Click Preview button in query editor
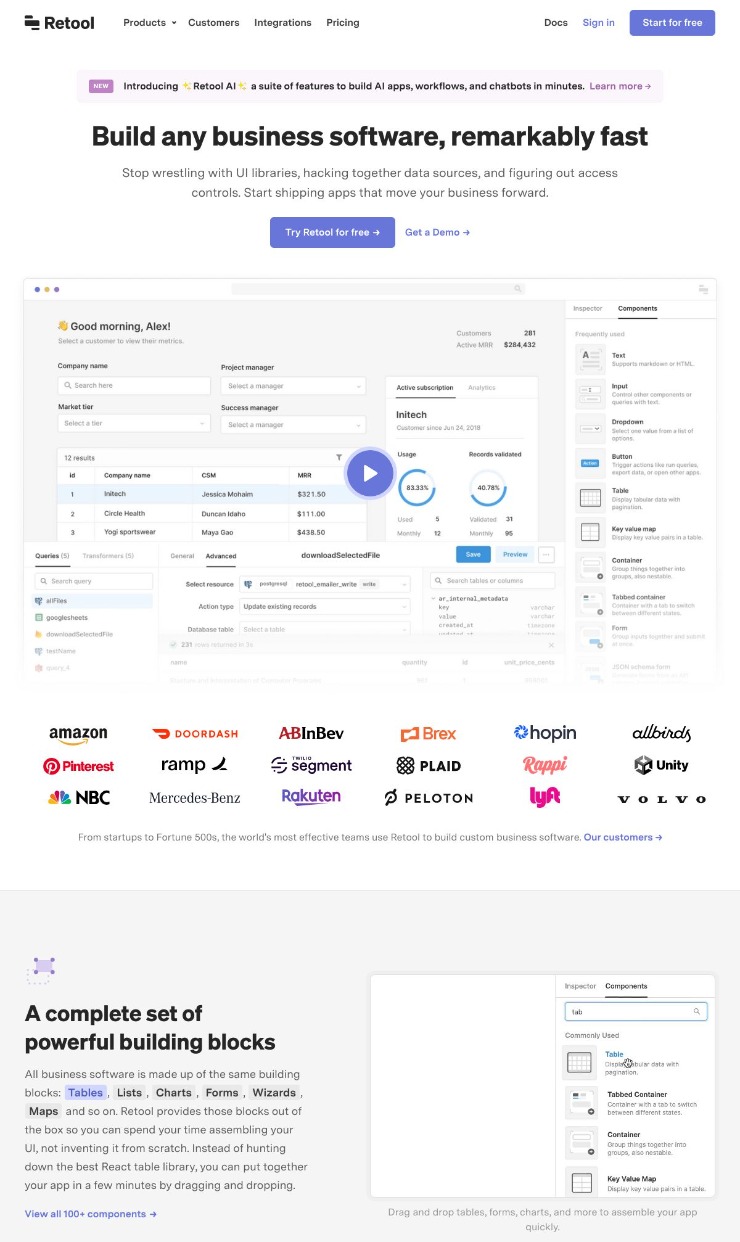The height and width of the screenshot is (1242, 740). coord(515,554)
